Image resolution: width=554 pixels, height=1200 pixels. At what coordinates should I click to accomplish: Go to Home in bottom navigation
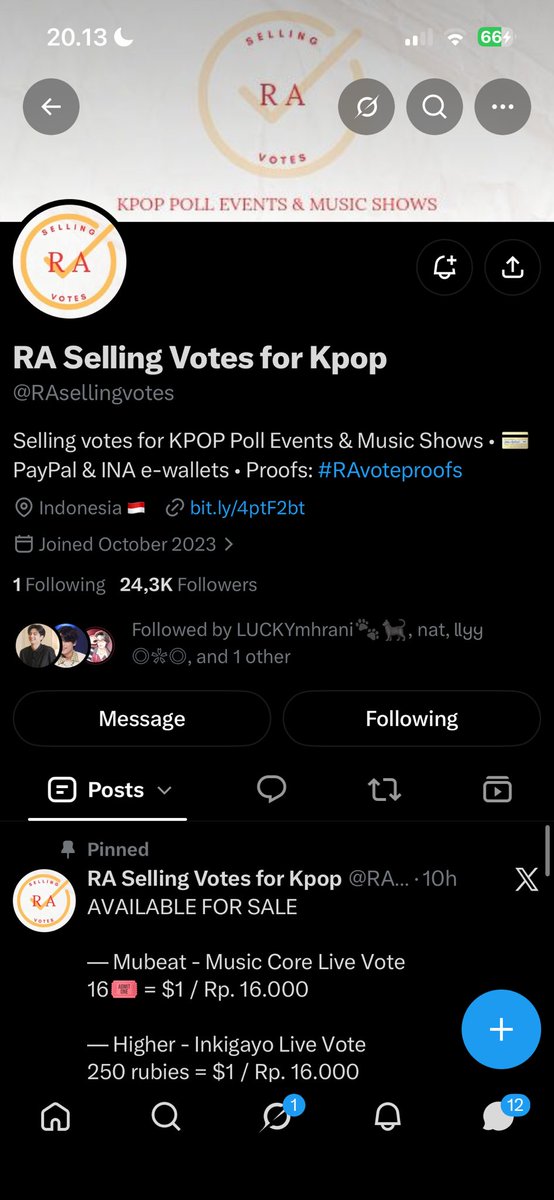point(55,1116)
